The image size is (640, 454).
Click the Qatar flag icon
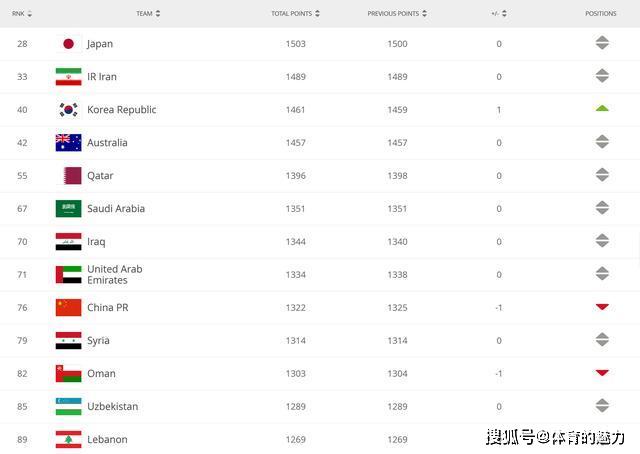click(x=68, y=176)
